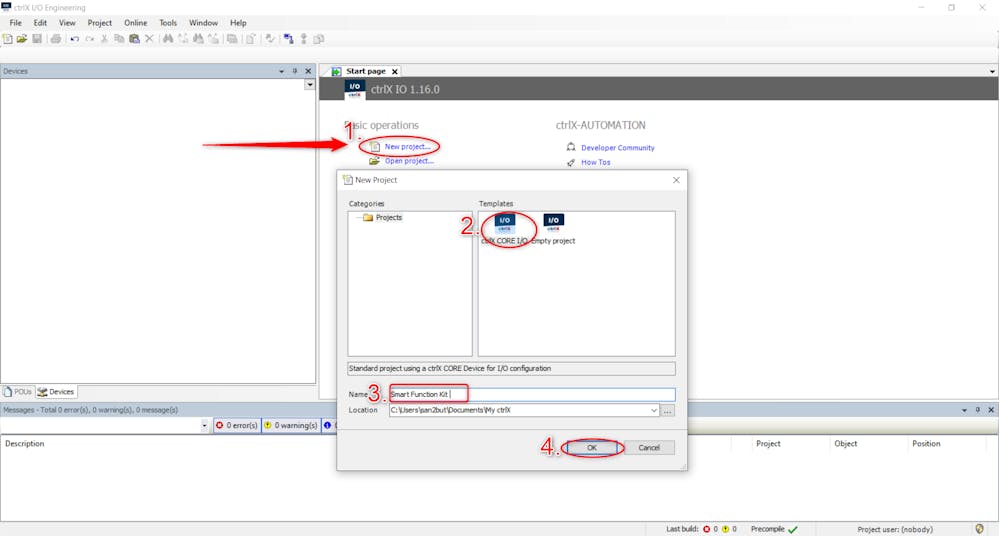The image size is (999, 536).
Task: Open the Messages panel options dropdown arrow
Action: tap(965, 410)
